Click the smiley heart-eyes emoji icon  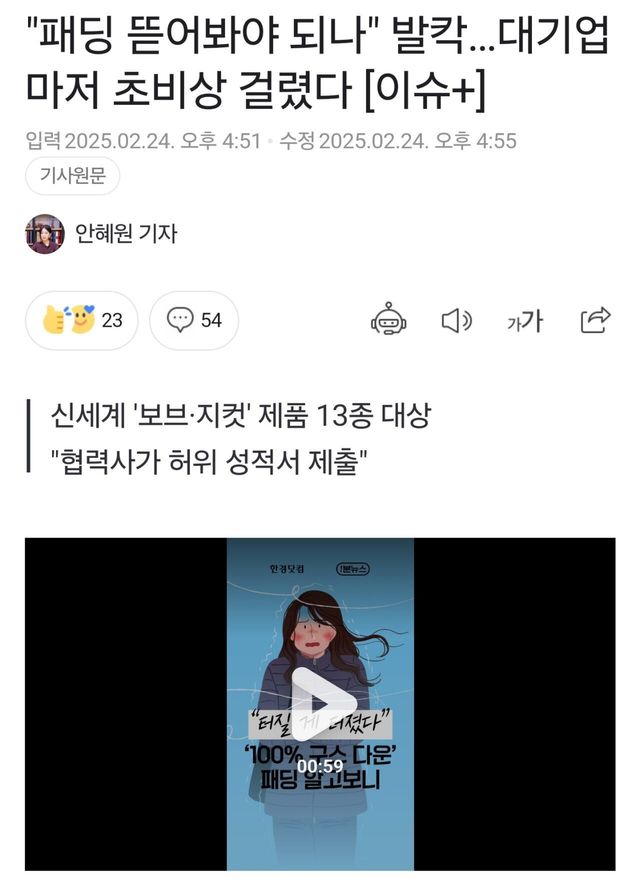pyautogui.click(x=83, y=319)
